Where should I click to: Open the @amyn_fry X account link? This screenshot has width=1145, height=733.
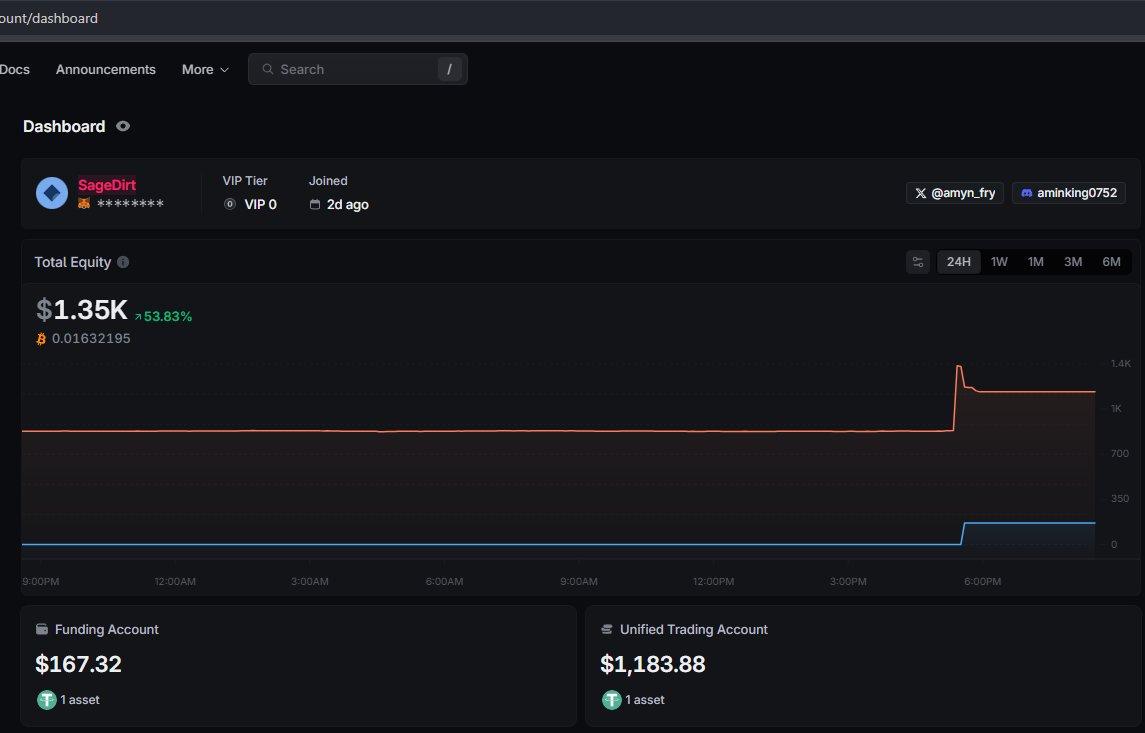[x=955, y=193]
